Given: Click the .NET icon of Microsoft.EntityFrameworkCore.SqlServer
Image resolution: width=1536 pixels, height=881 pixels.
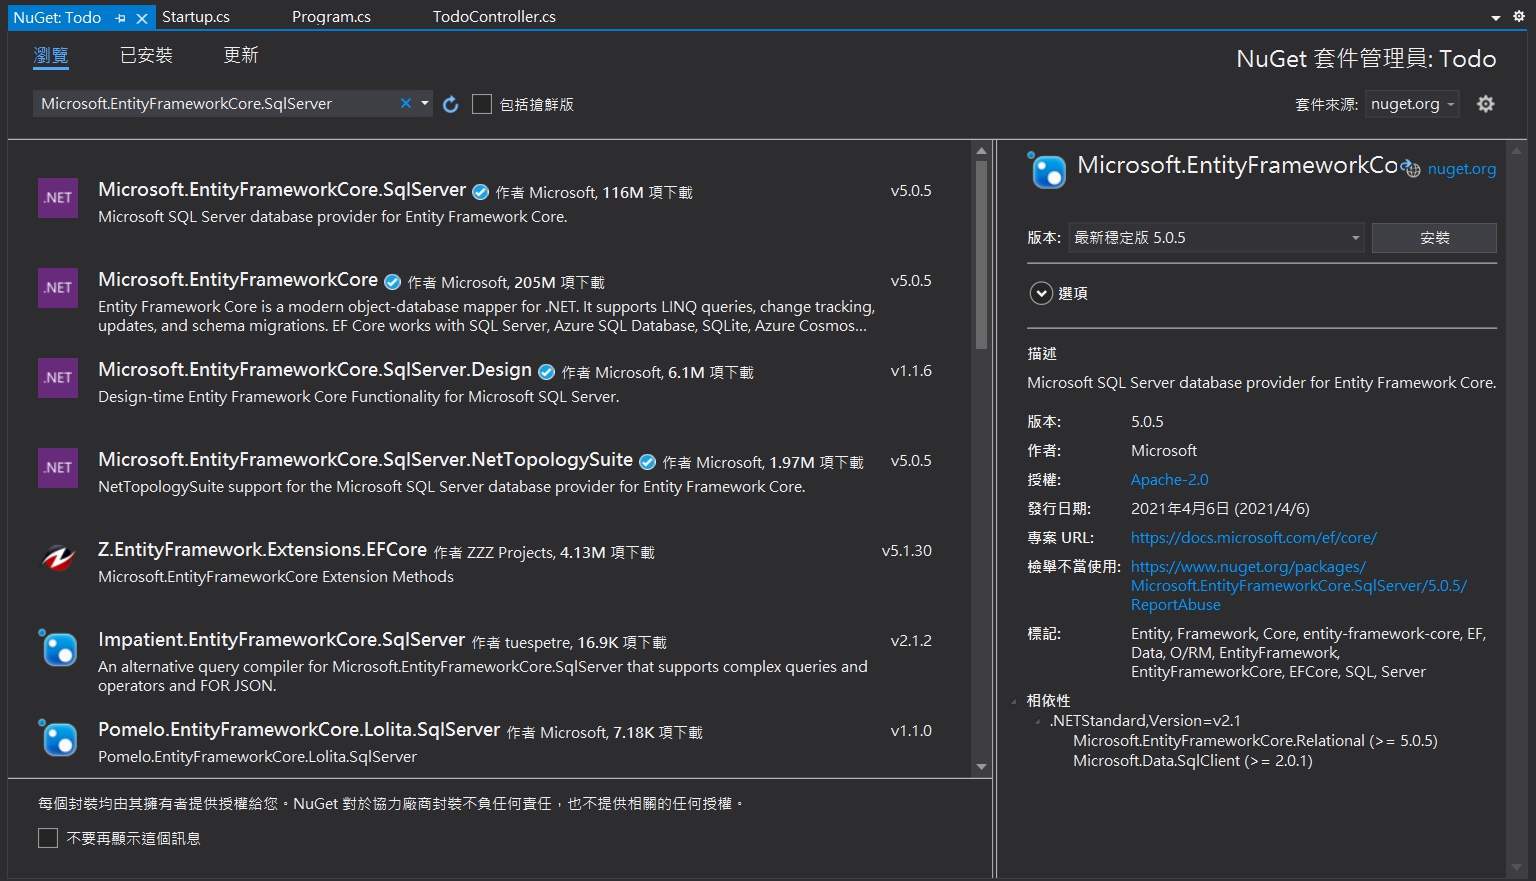Looking at the screenshot, I should tap(58, 198).
